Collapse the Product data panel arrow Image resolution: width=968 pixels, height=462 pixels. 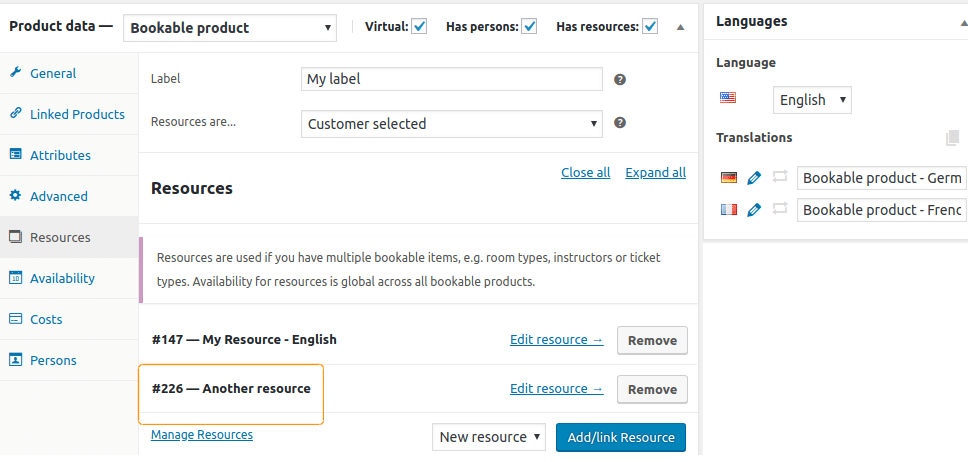point(680,27)
